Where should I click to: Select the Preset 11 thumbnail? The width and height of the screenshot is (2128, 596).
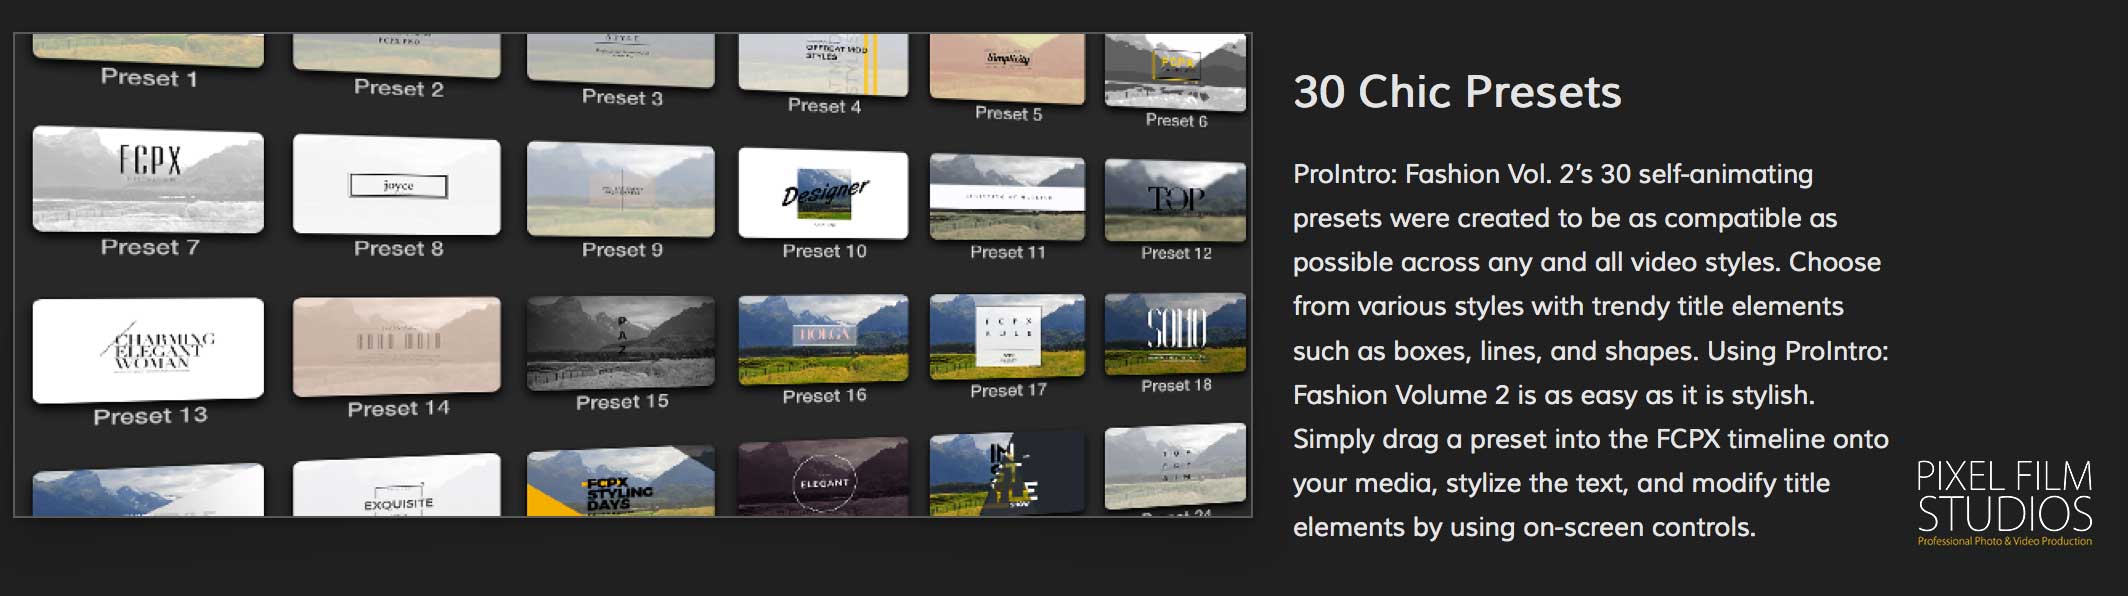pyautogui.click(x=1007, y=198)
